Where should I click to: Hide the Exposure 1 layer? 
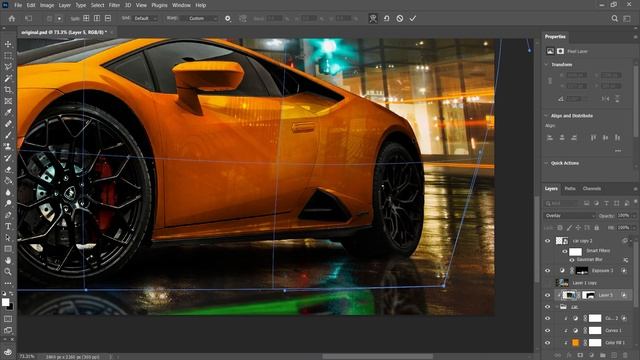(548, 271)
